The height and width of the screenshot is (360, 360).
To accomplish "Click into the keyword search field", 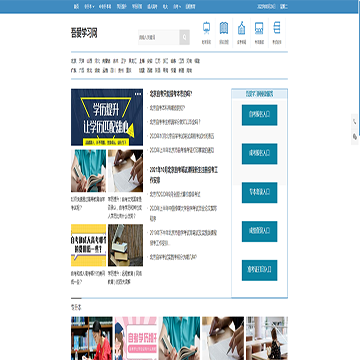I will [x=159, y=37].
